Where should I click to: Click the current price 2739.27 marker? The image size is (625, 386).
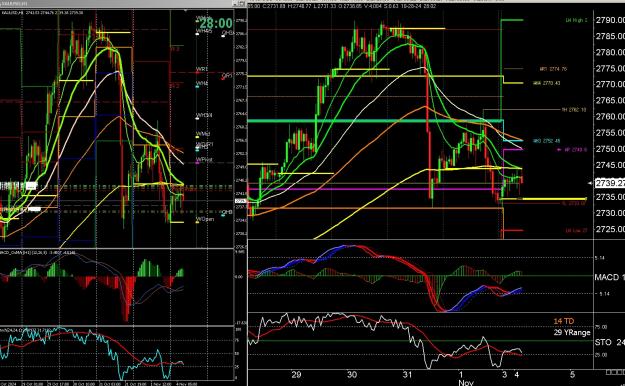click(609, 183)
